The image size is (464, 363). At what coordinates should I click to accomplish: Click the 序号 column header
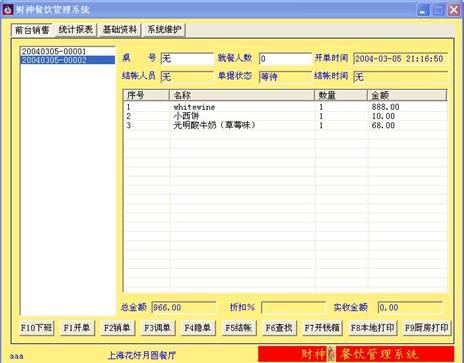coord(146,95)
